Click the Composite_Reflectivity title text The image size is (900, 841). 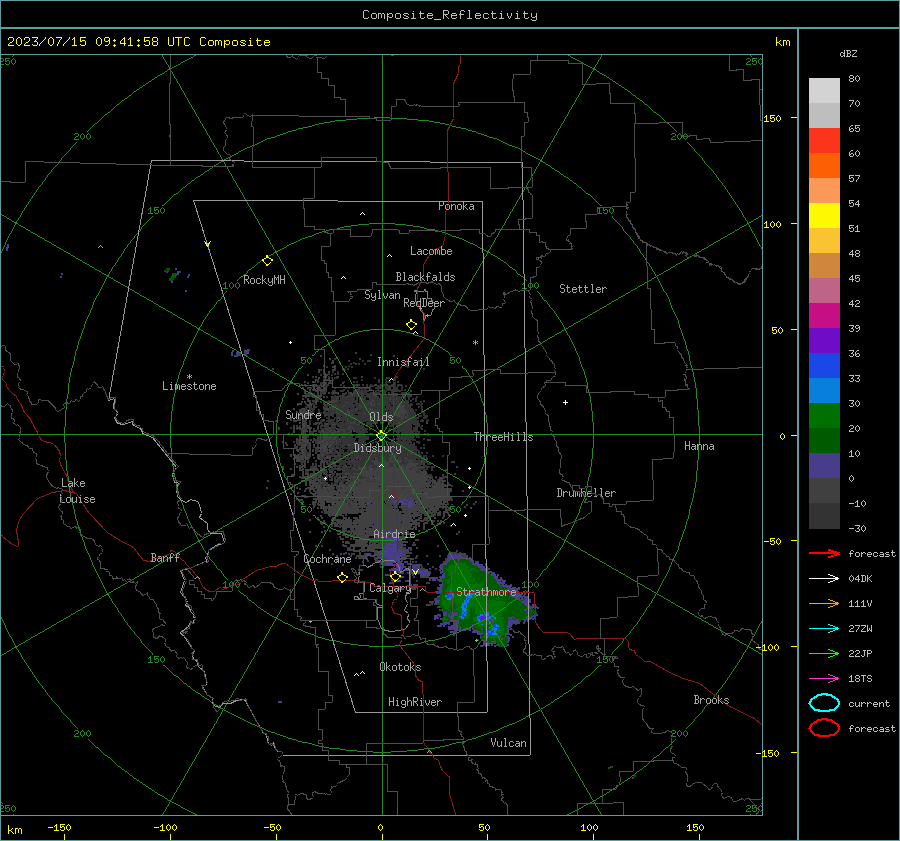450,15
